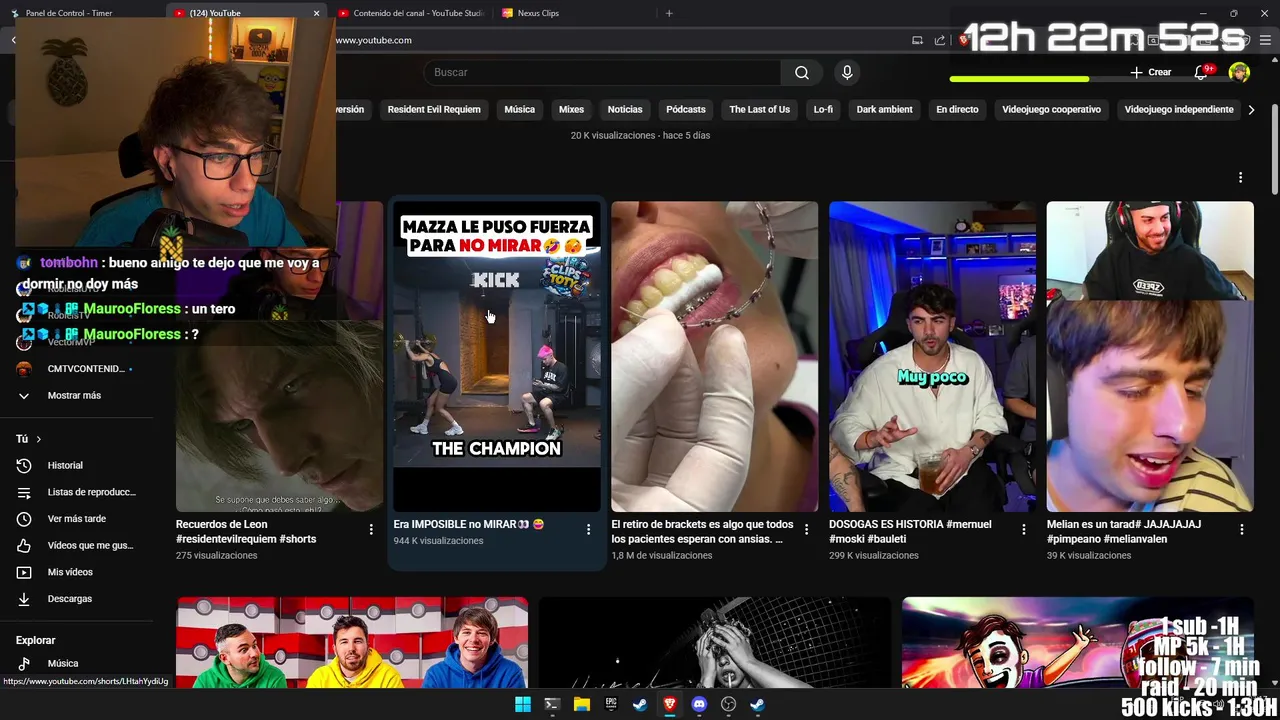Open options for retiro de brackets short
The image size is (1280, 720).
pyautogui.click(x=806, y=529)
